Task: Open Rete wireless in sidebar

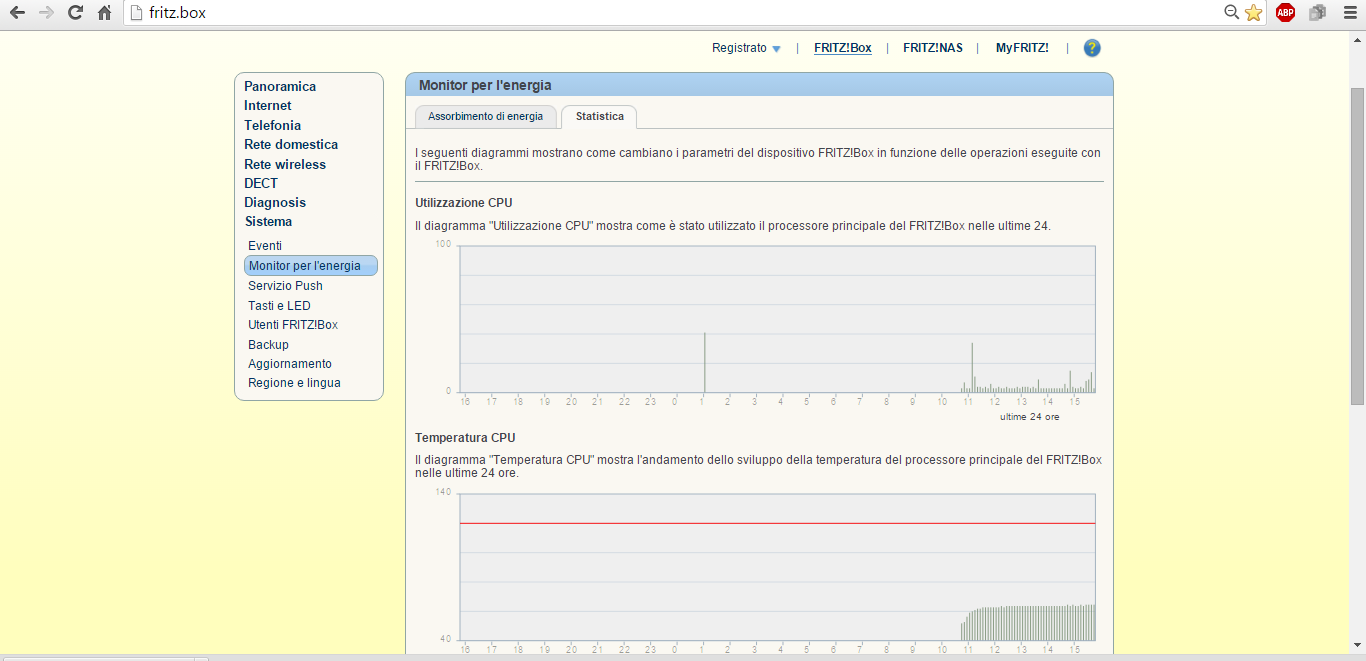Action: (285, 164)
